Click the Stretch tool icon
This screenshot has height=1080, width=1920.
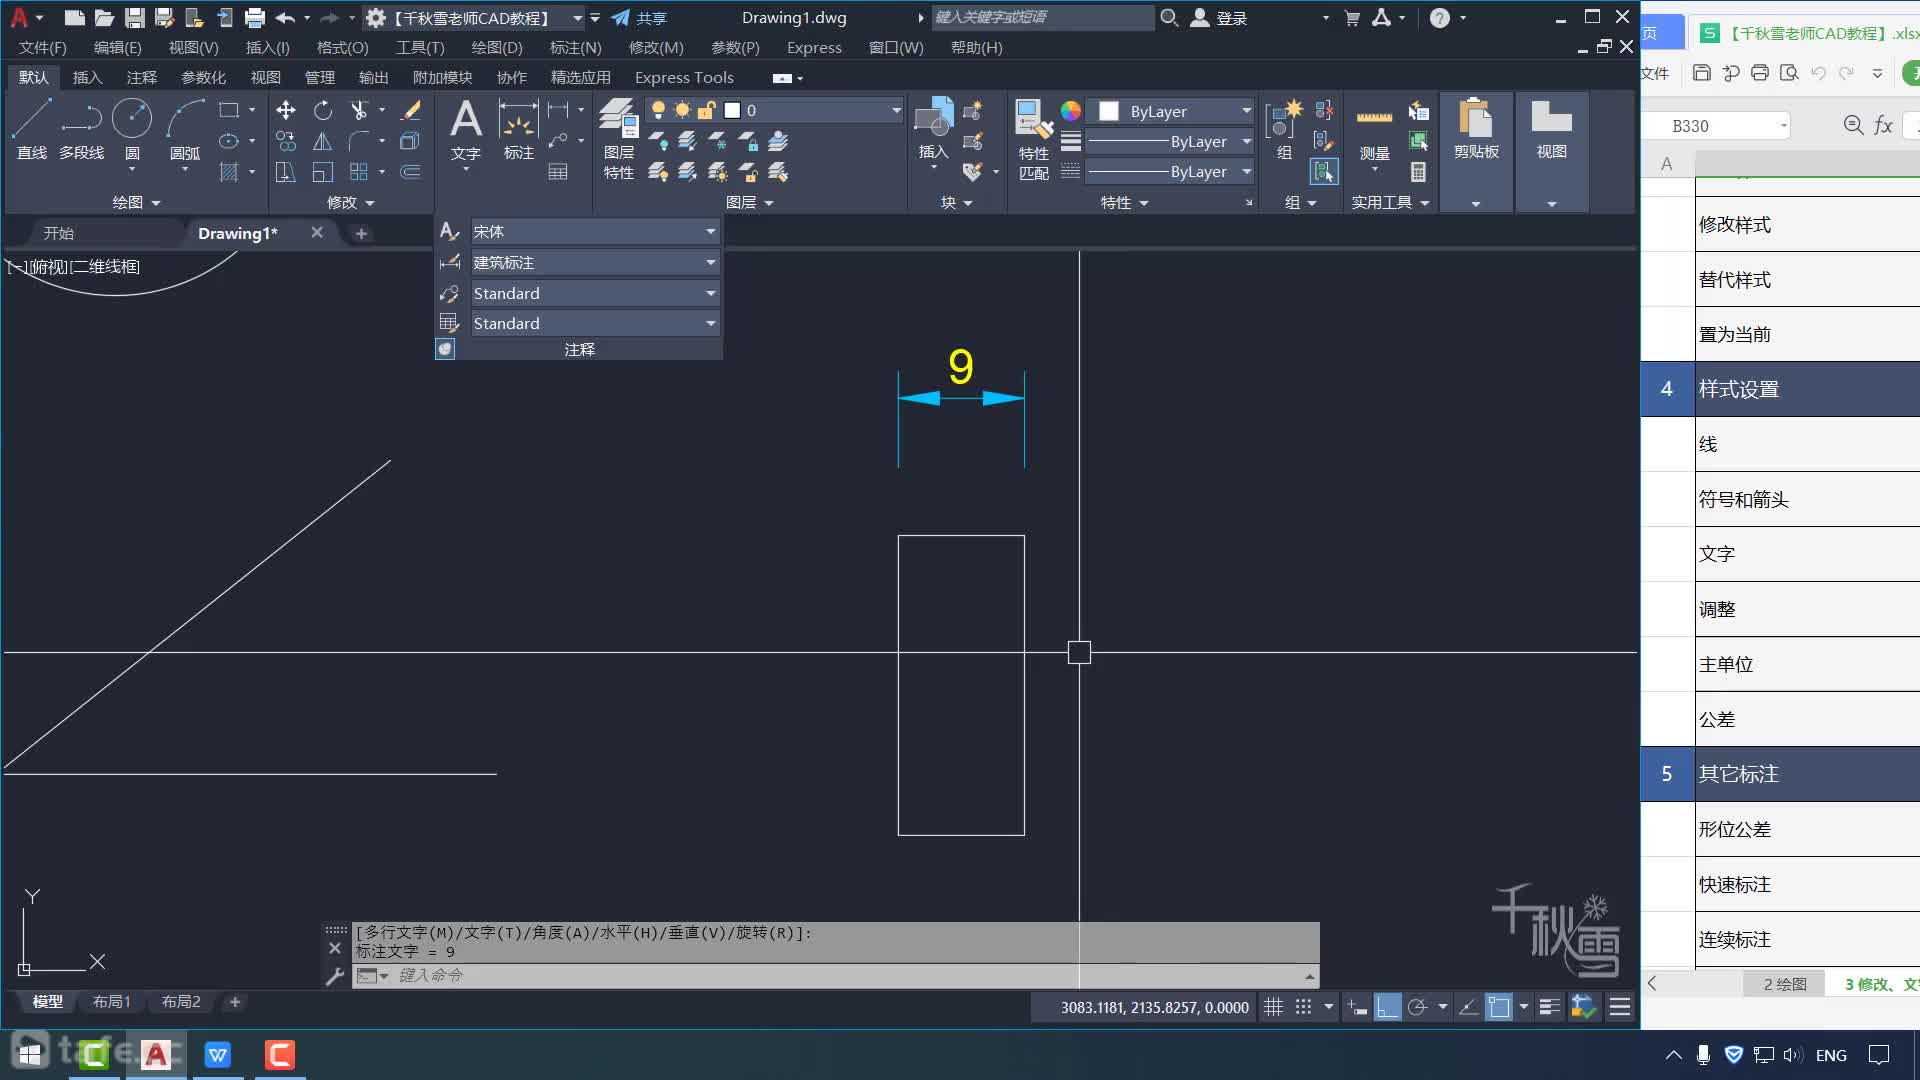pos(286,172)
